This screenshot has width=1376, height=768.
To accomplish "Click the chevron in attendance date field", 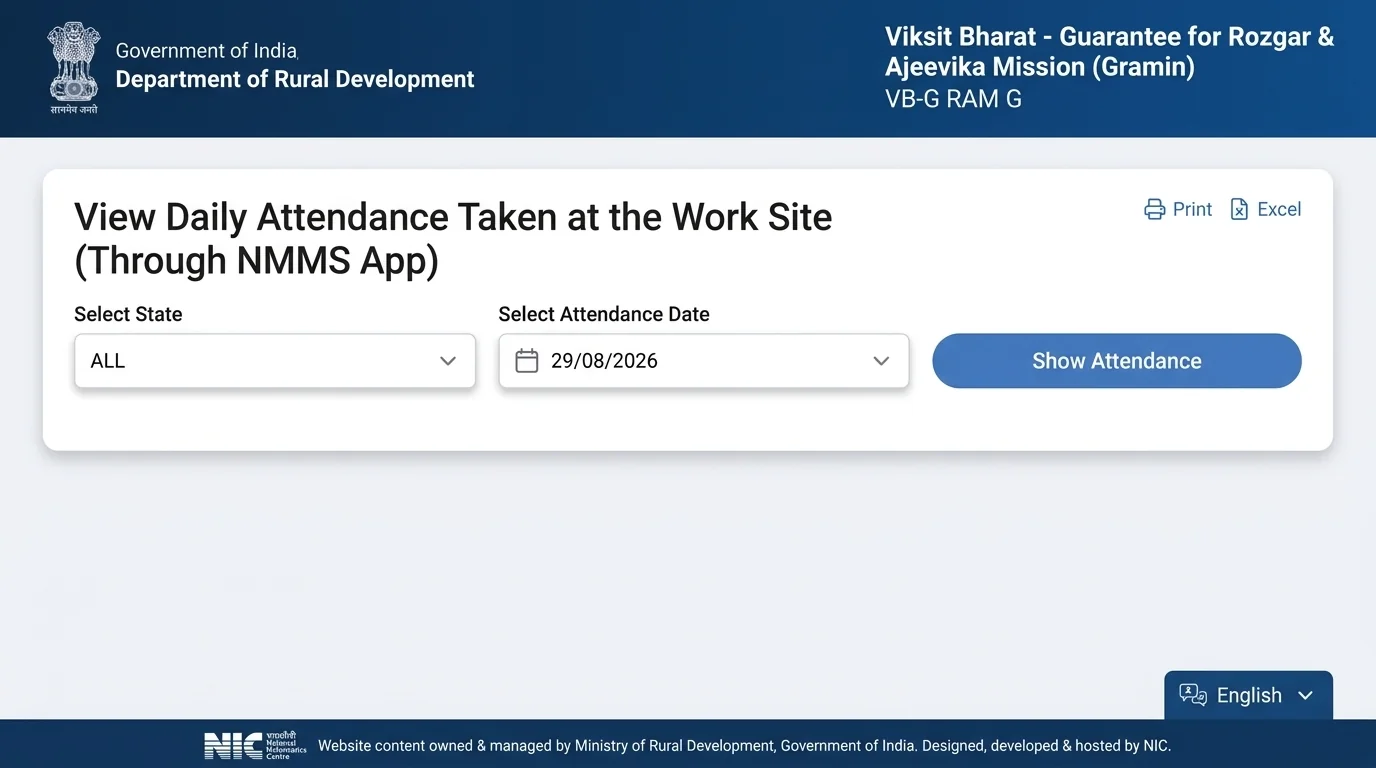I will pos(881,361).
